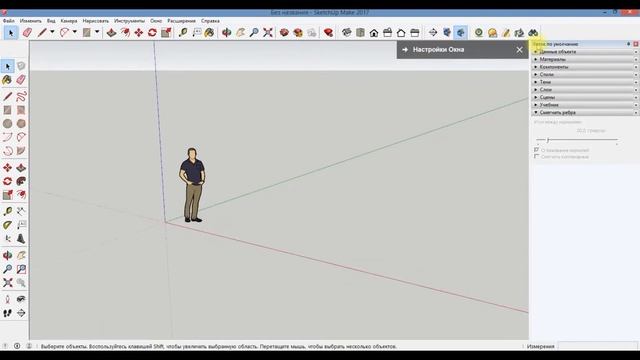
Task: Select the Dimension tool
Action: (x=21, y=211)
